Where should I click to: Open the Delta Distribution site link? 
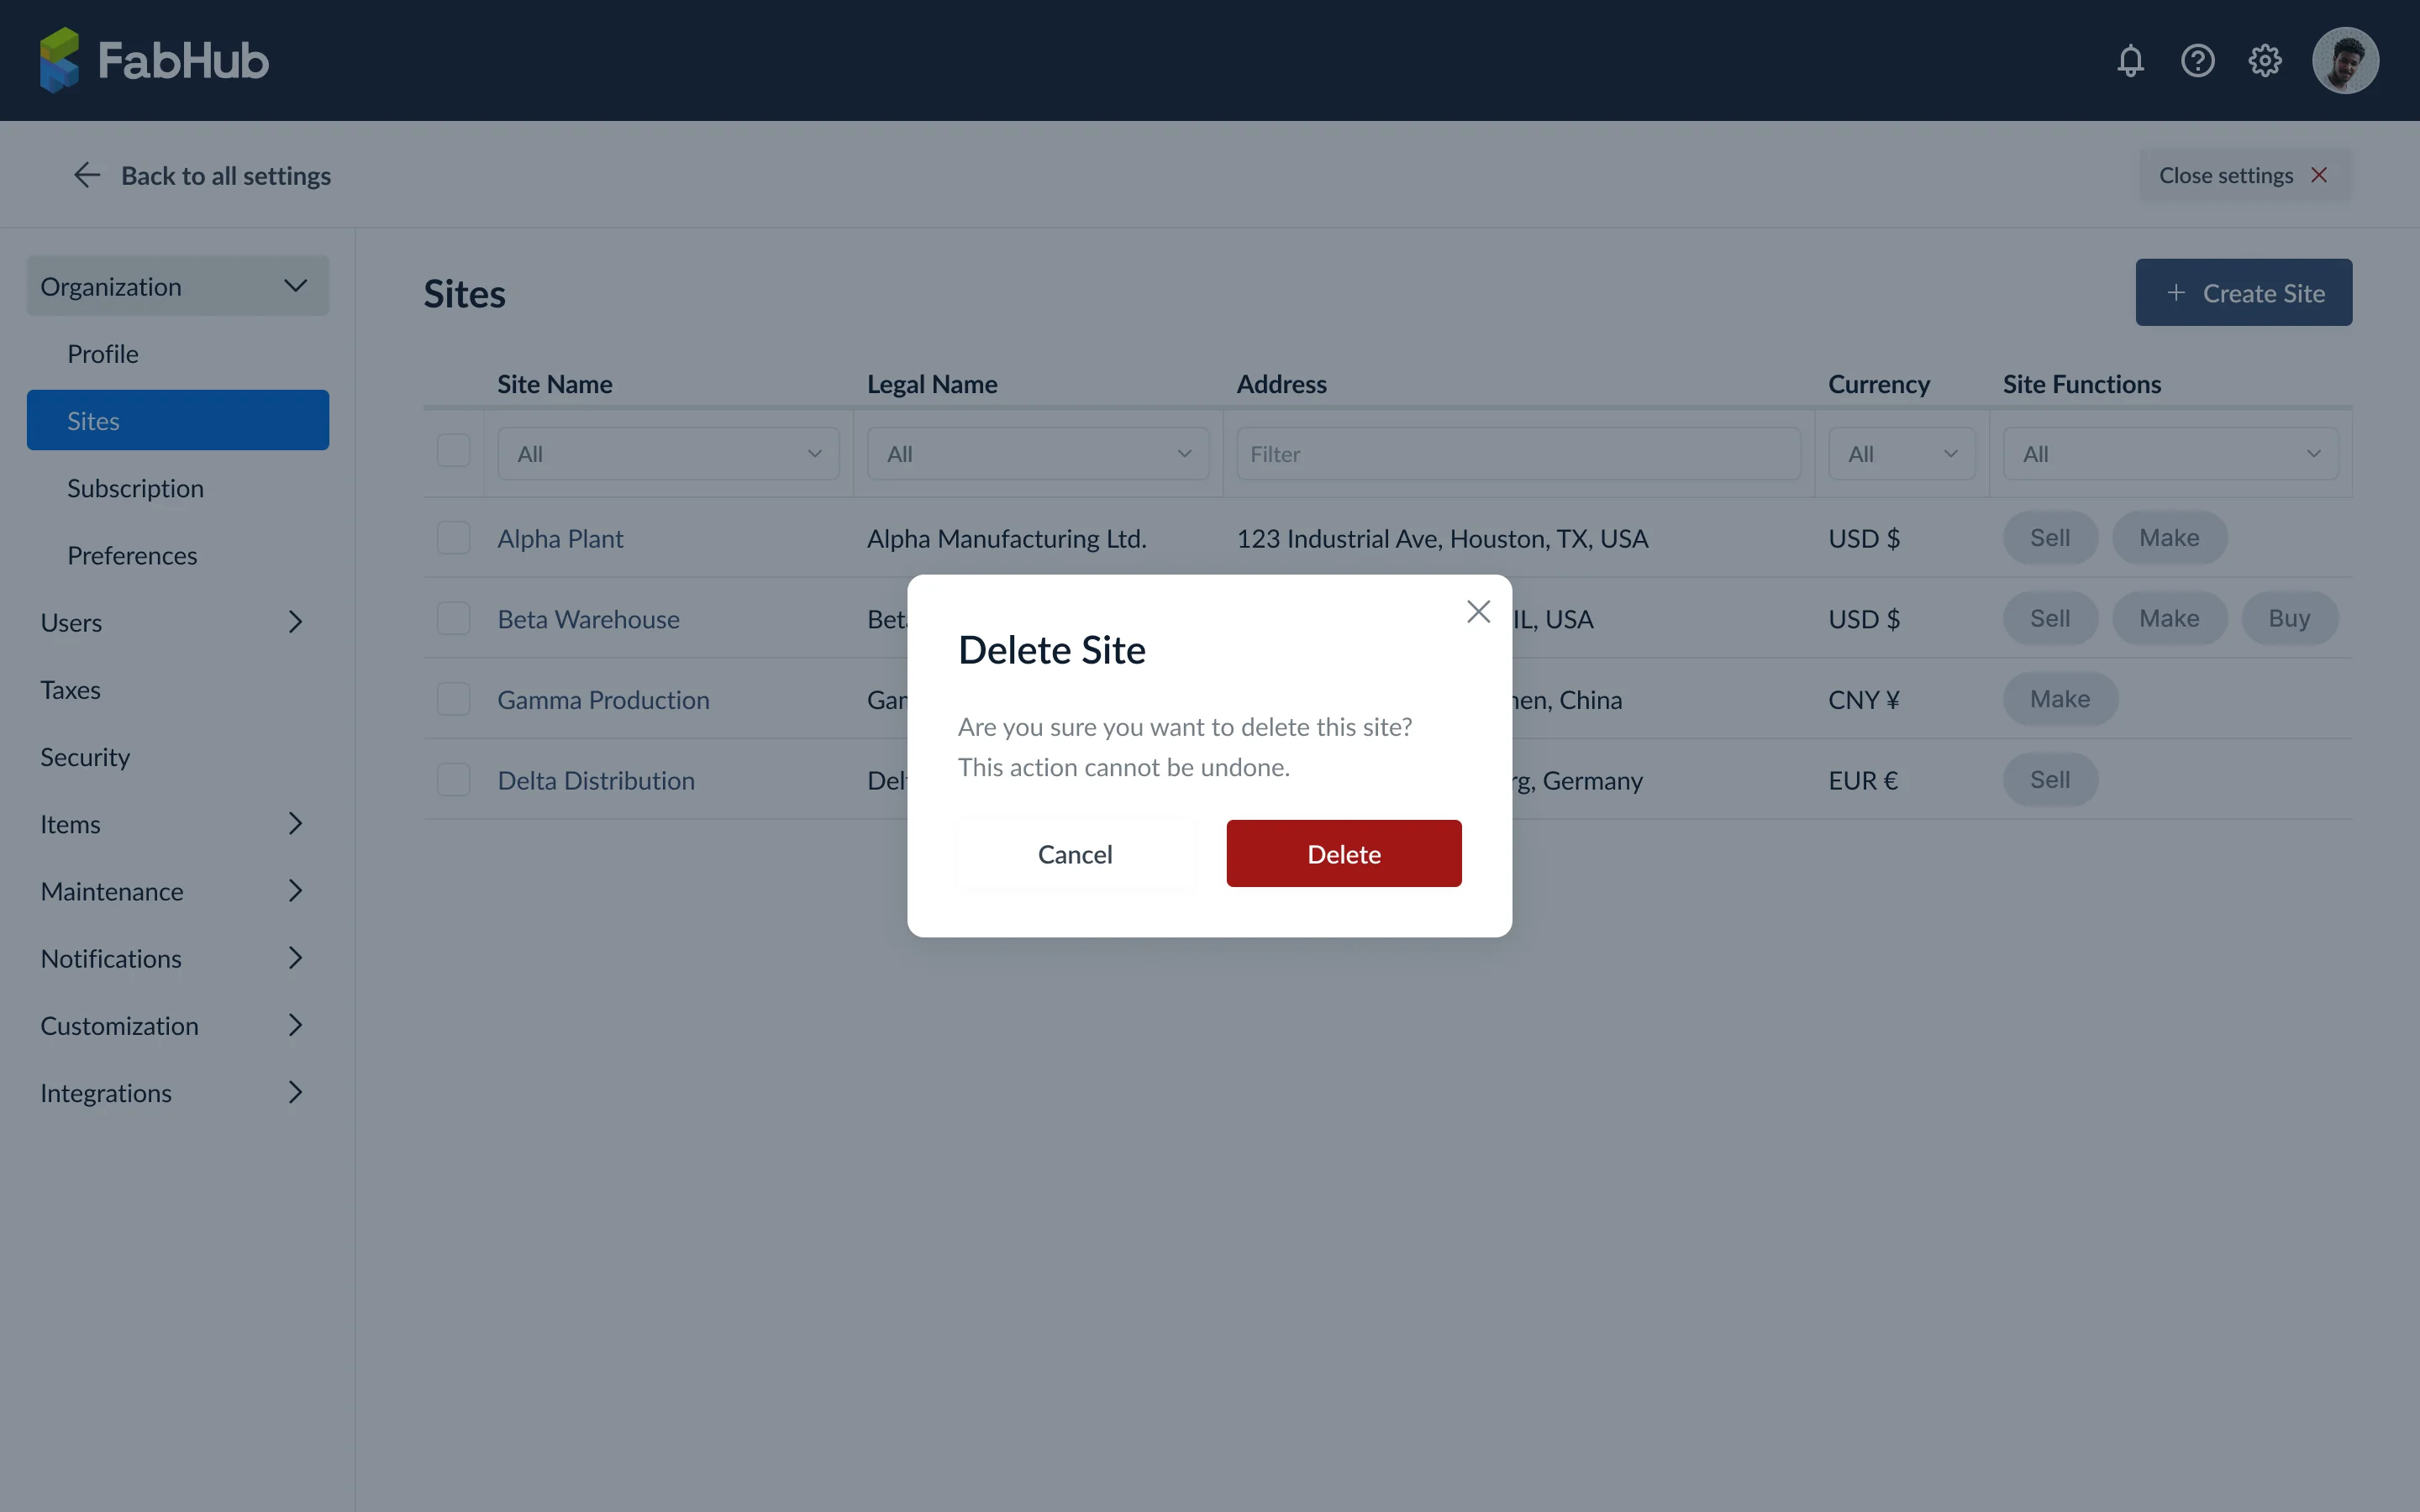[596, 780]
